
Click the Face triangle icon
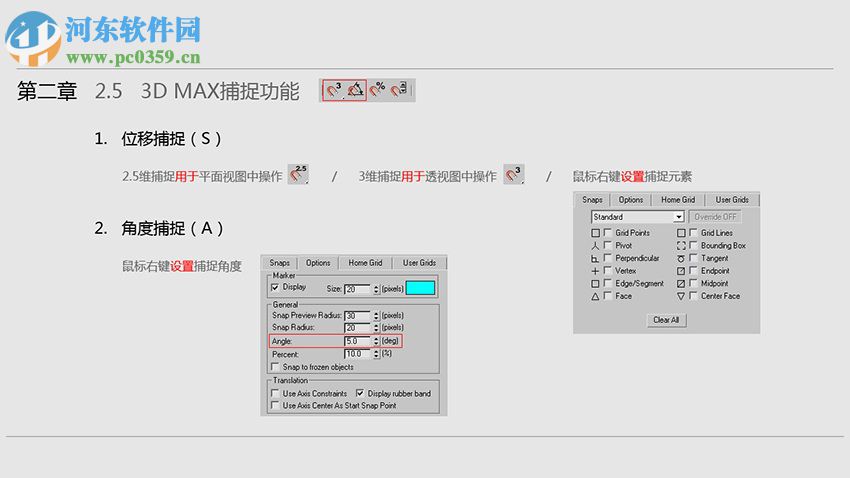[595, 296]
